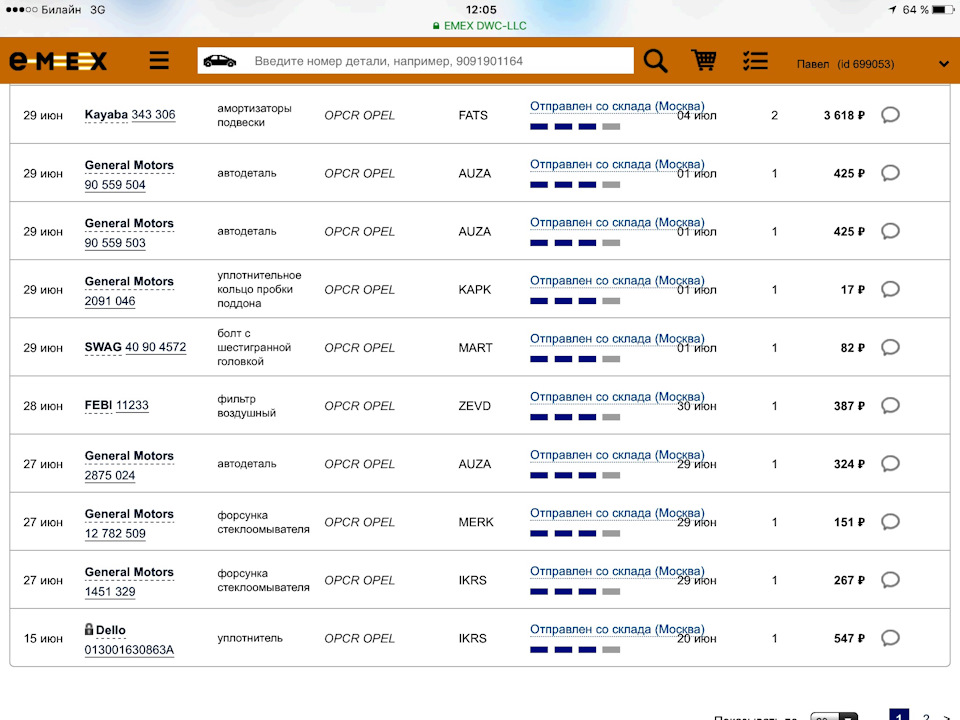Select the price 547 ₽
The height and width of the screenshot is (720, 960).
pyautogui.click(x=849, y=639)
